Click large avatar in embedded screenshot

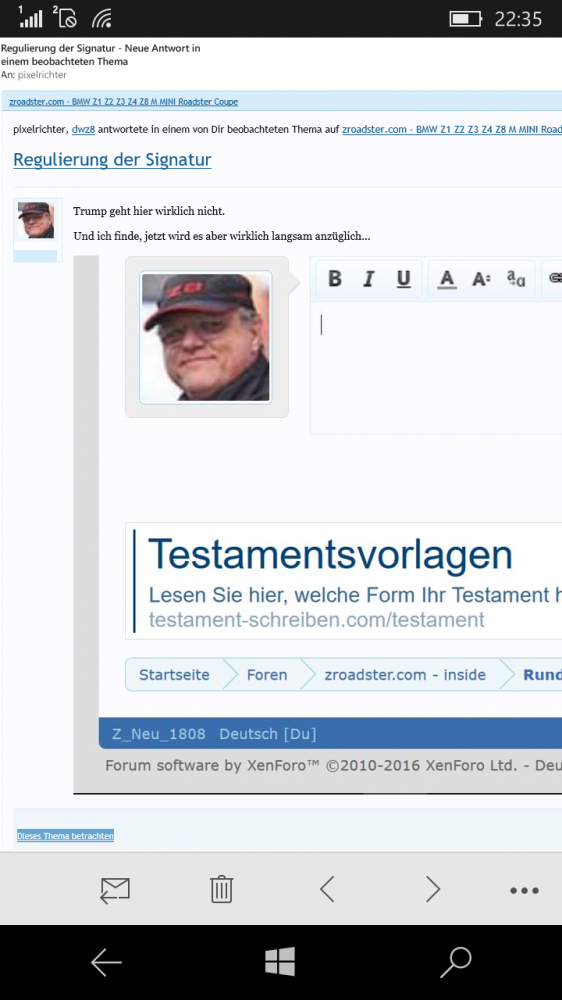(206, 338)
